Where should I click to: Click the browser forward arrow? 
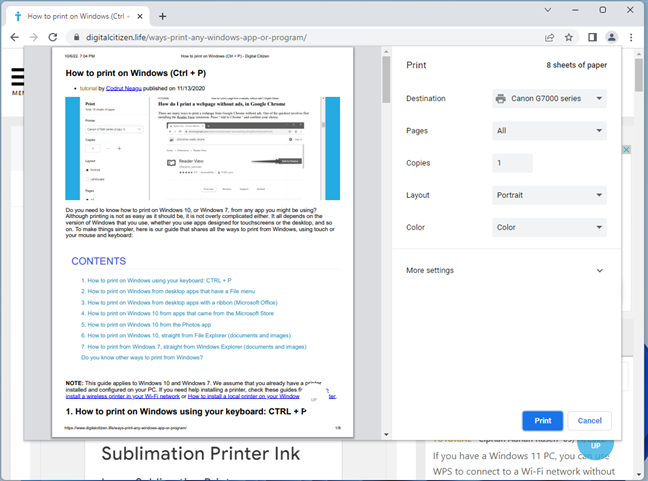[33, 37]
